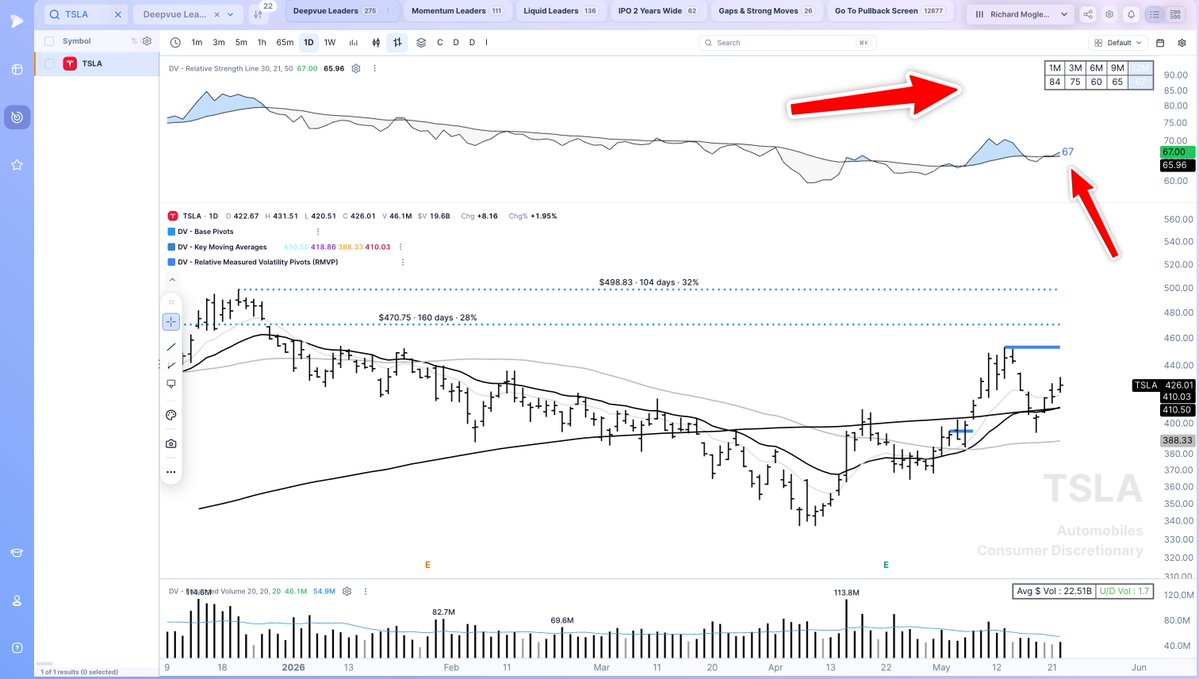Open notifications bell icon
Image resolution: width=1199 pixels, height=679 pixels.
pos(1131,15)
